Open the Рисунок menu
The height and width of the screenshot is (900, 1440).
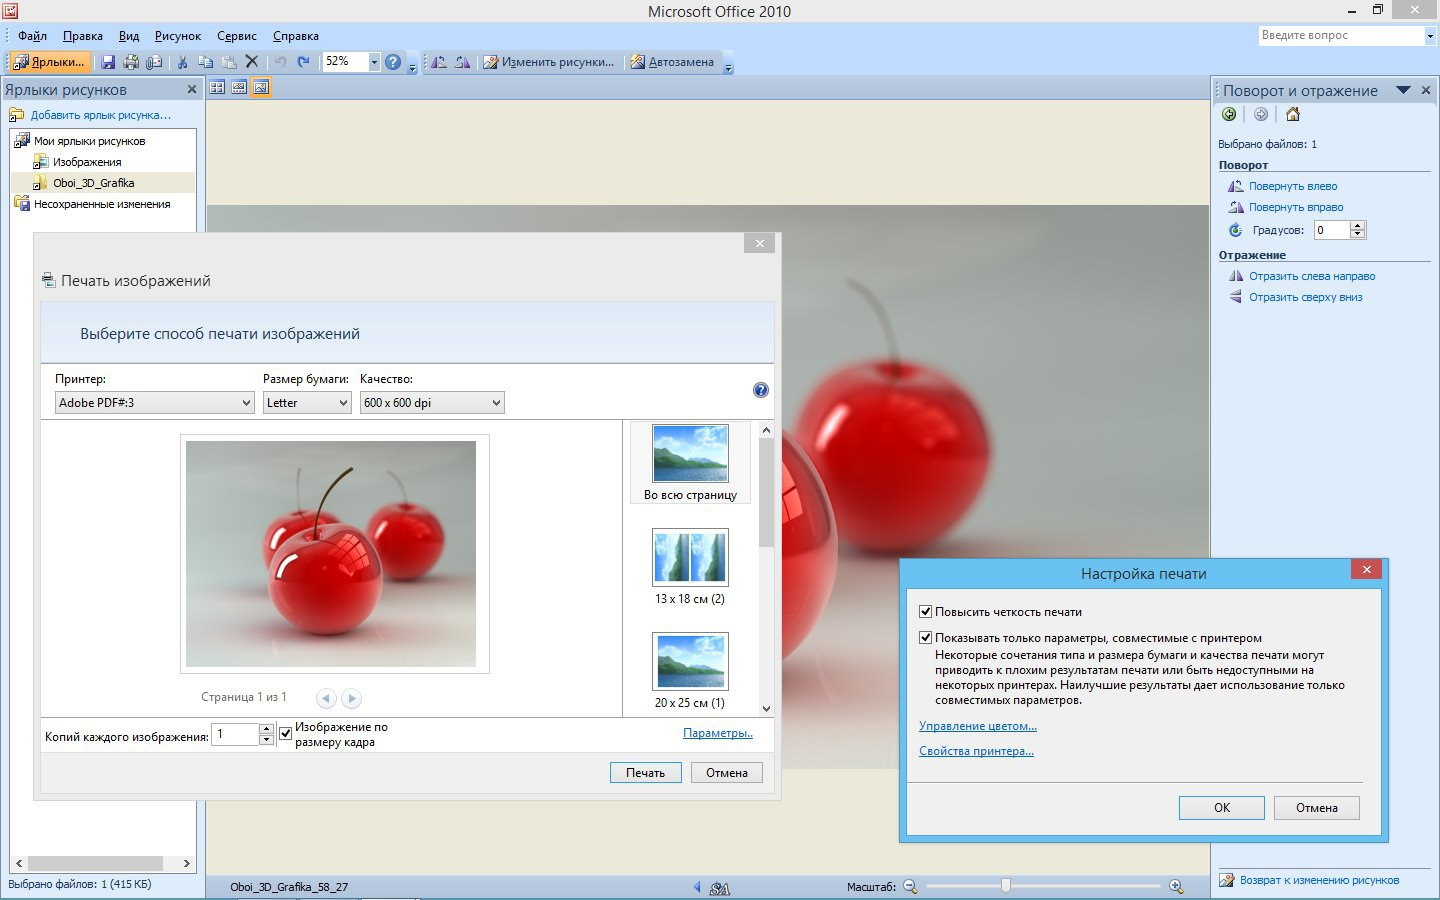(178, 36)
